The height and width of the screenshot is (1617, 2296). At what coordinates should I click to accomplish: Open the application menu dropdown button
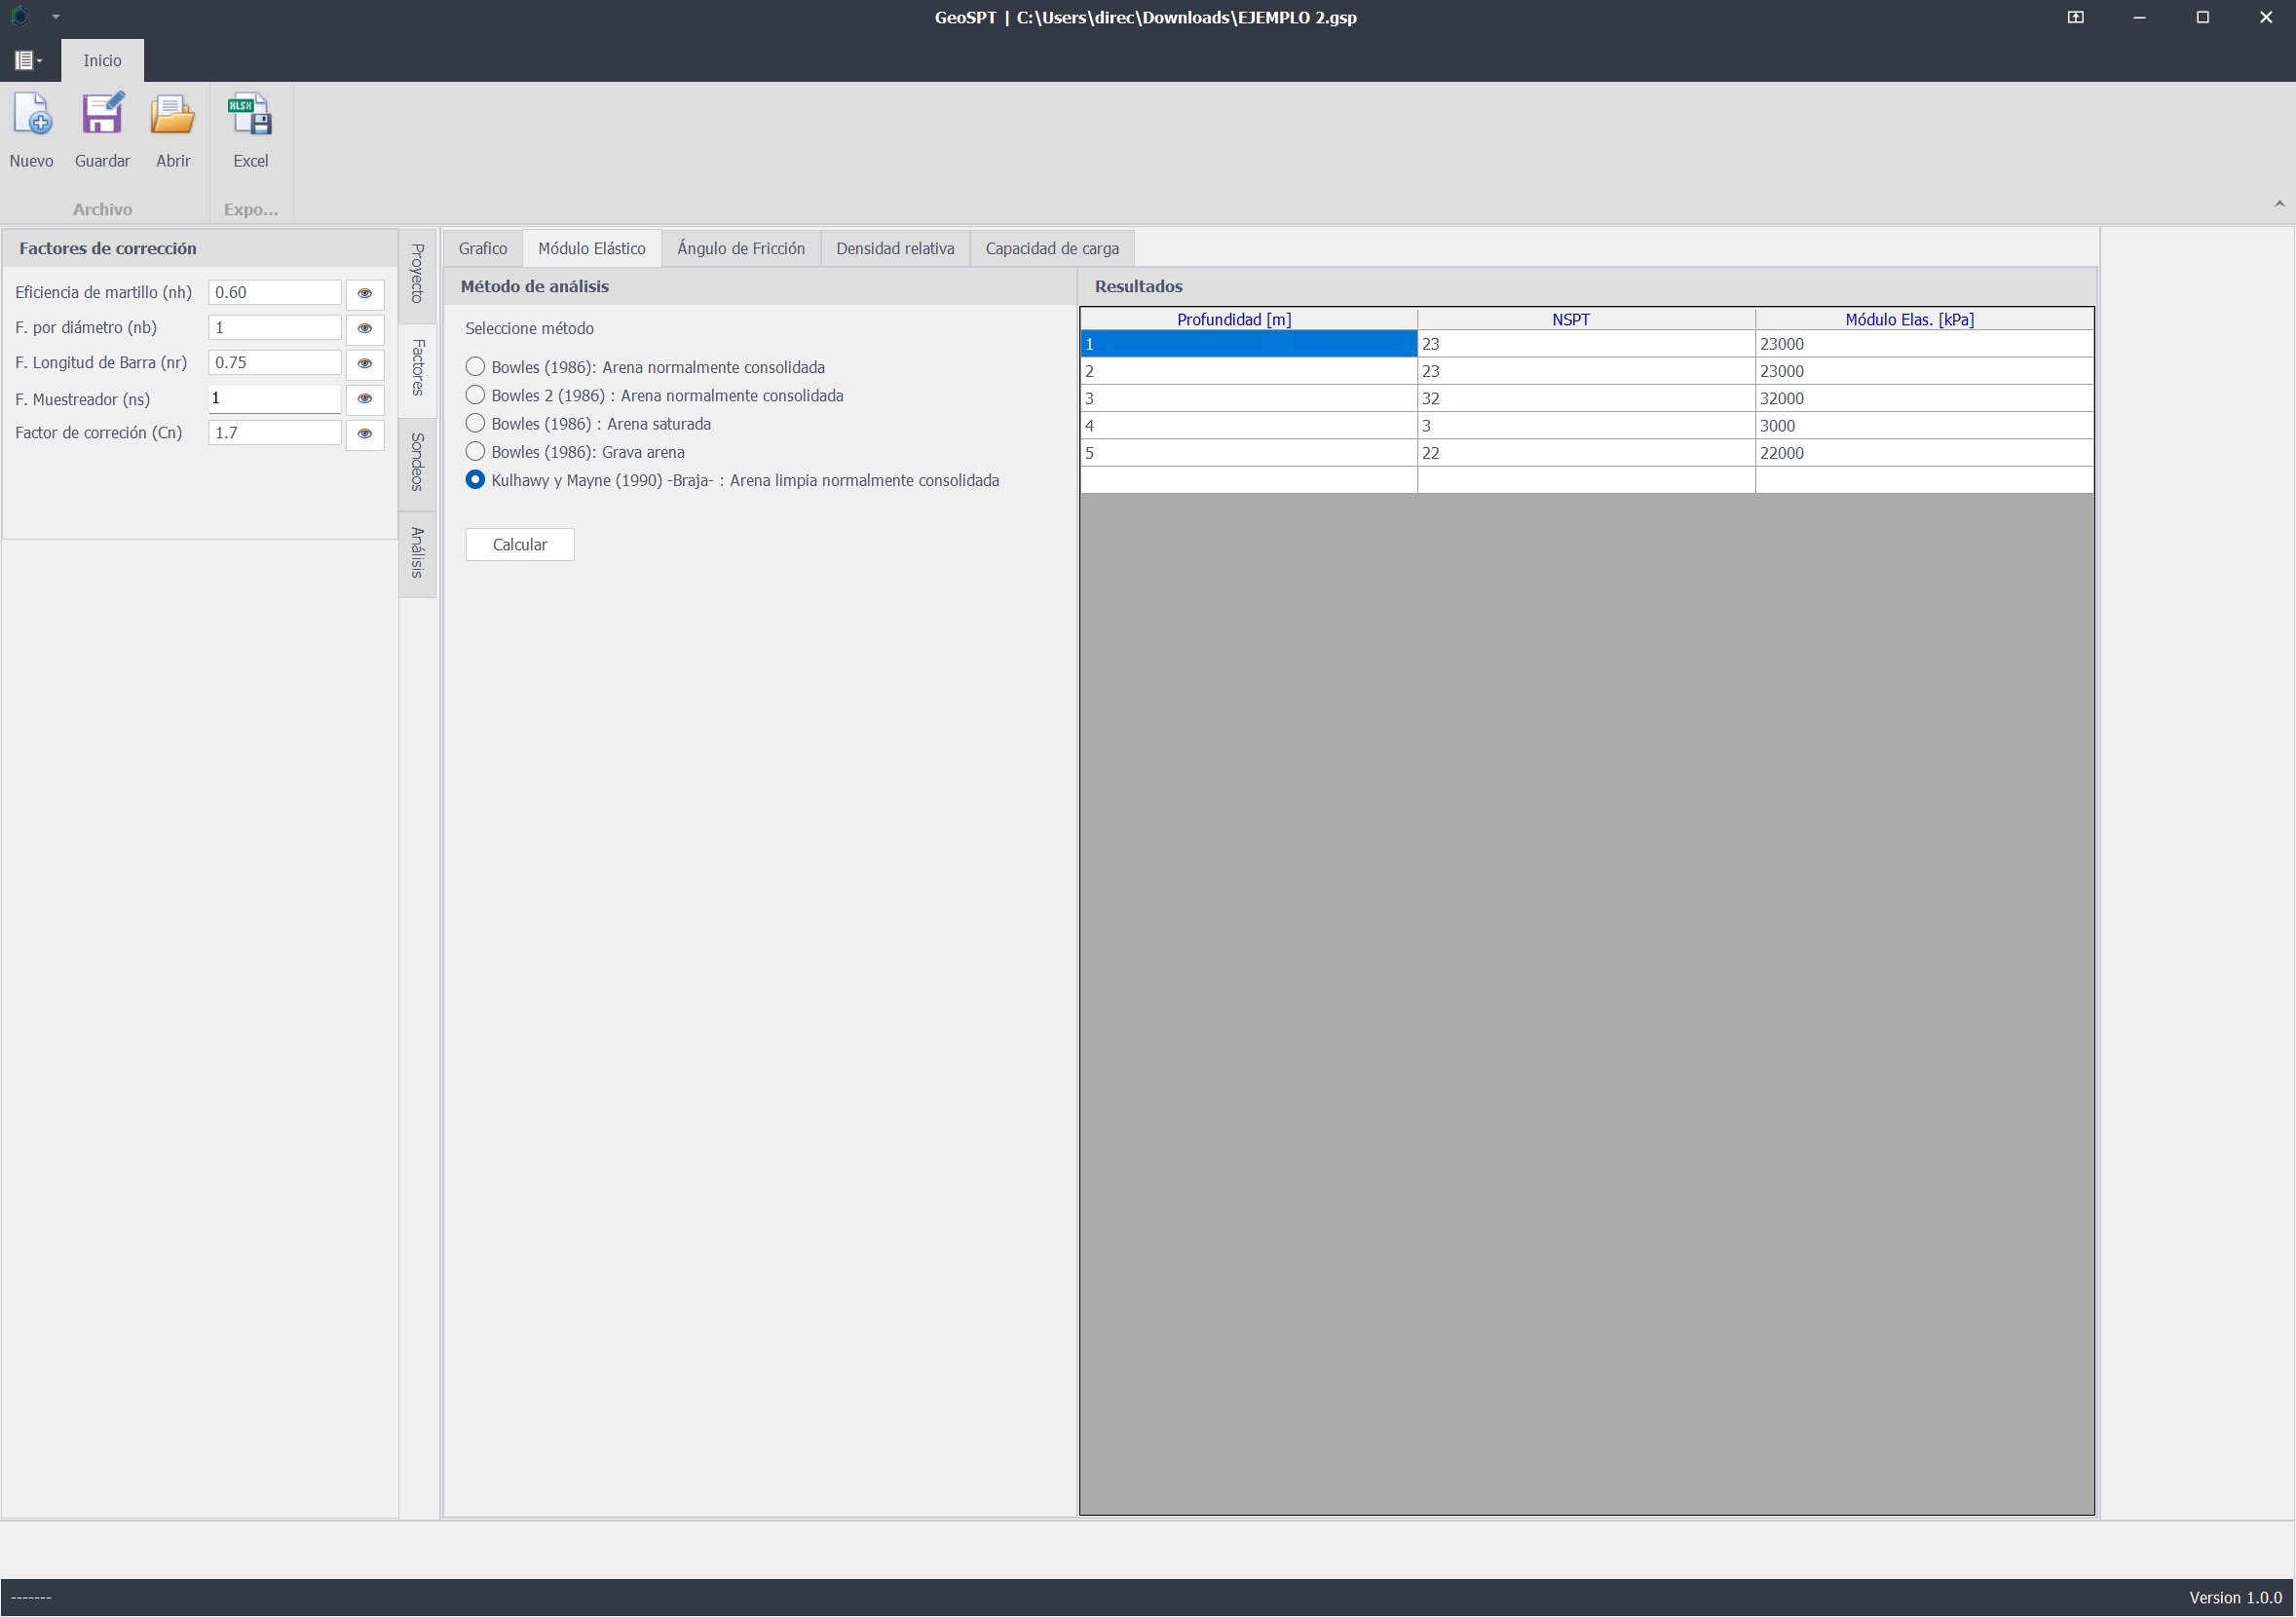[x=28, y=60]
